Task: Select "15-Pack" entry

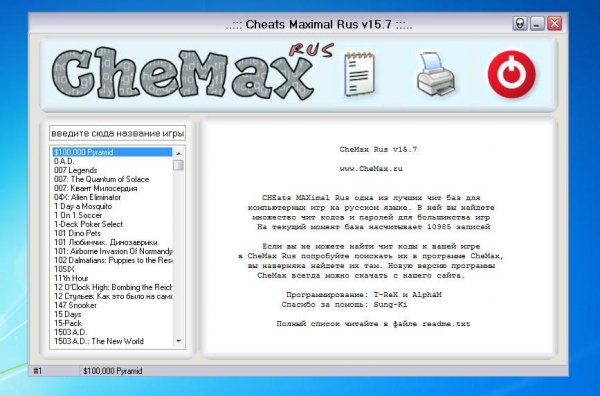Action: (x=112, y=323)
